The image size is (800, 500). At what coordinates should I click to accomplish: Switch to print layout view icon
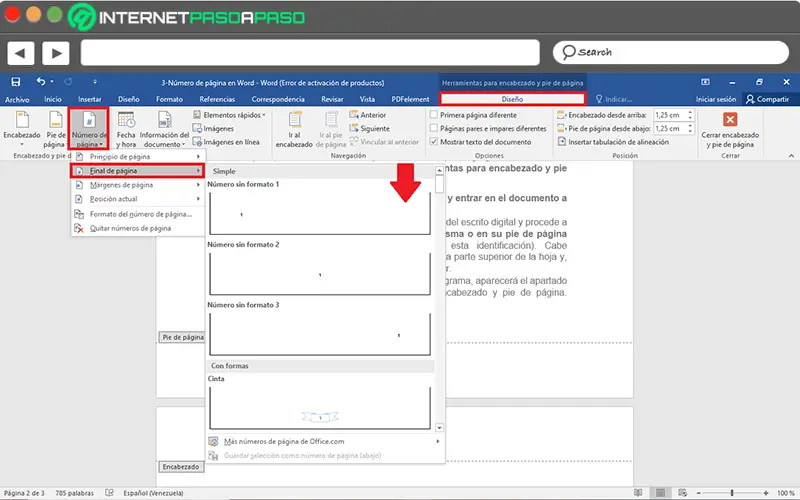click(660, 493)
